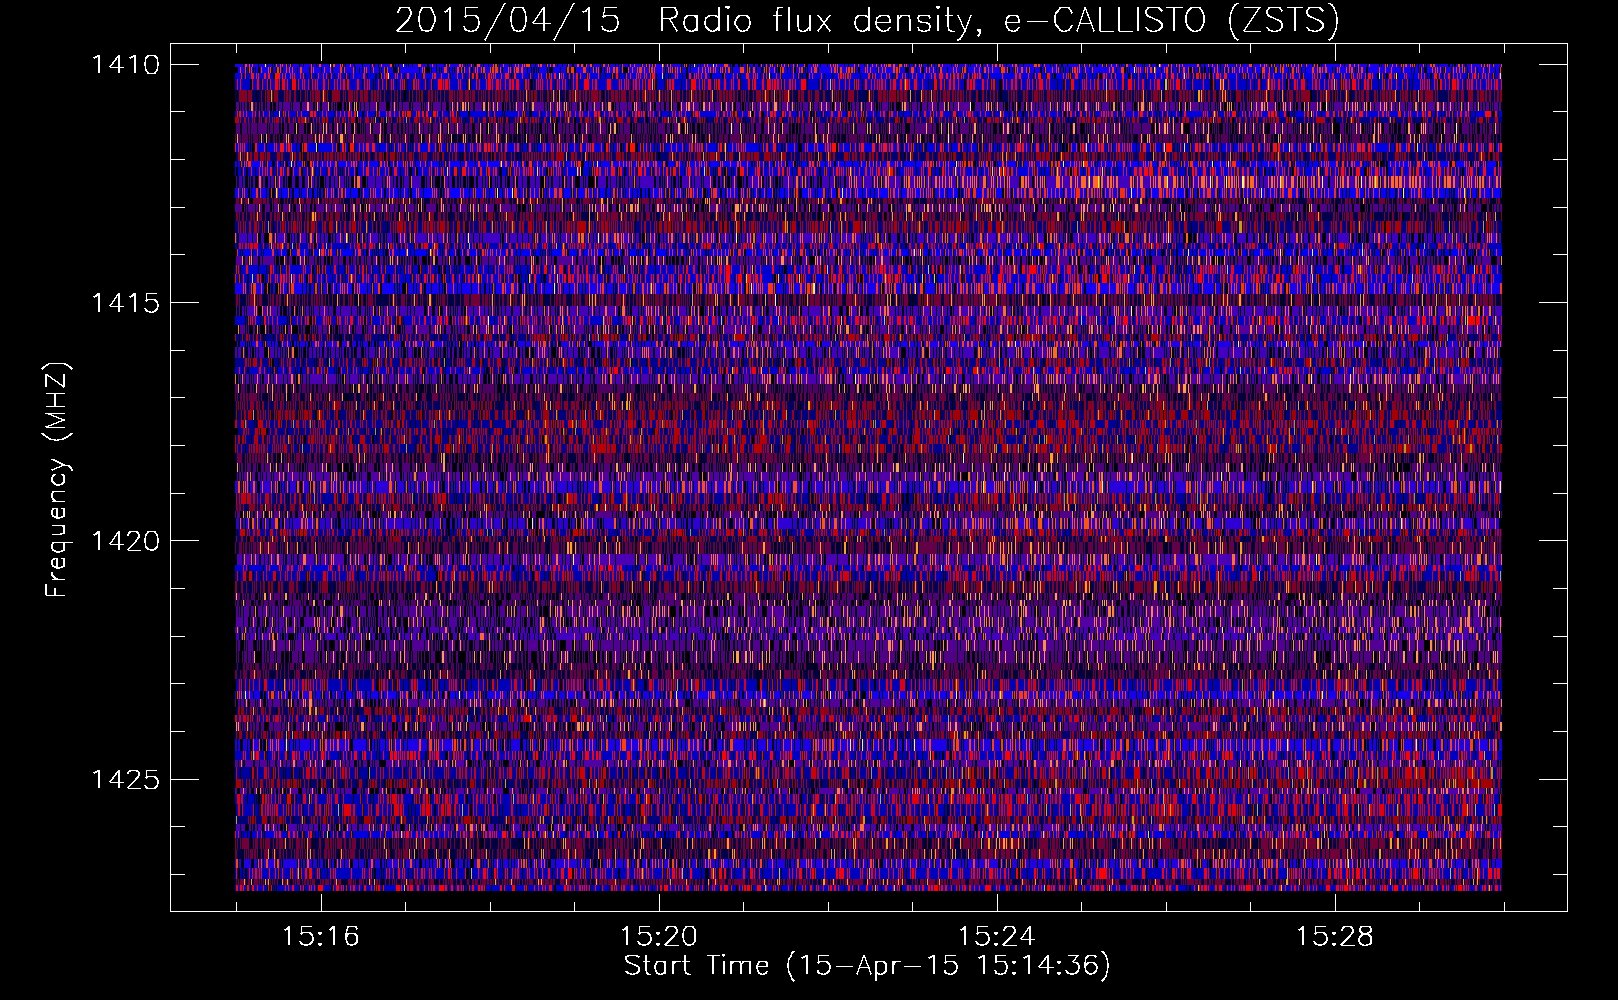Click the 15:16 time tick label
This screenshot has height=1000, width=1618.
click(x=320, y=936)
